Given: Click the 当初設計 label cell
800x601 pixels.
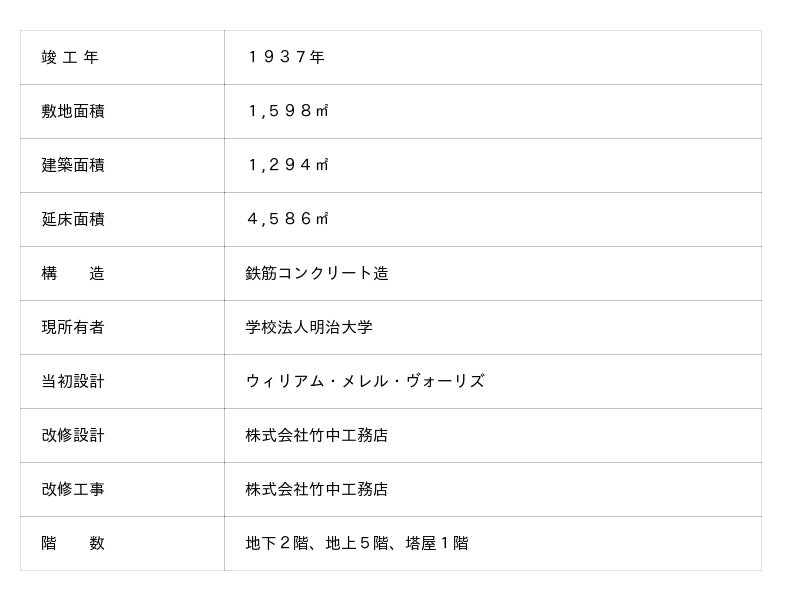Looking at the screenshot, I should (x=73, y=381).
